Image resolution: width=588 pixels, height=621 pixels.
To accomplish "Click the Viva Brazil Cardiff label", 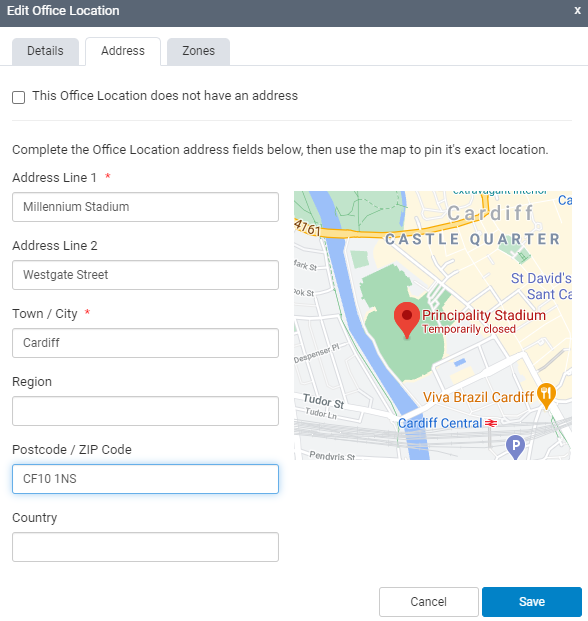I will pyautogui.click(x=478, y=397).
